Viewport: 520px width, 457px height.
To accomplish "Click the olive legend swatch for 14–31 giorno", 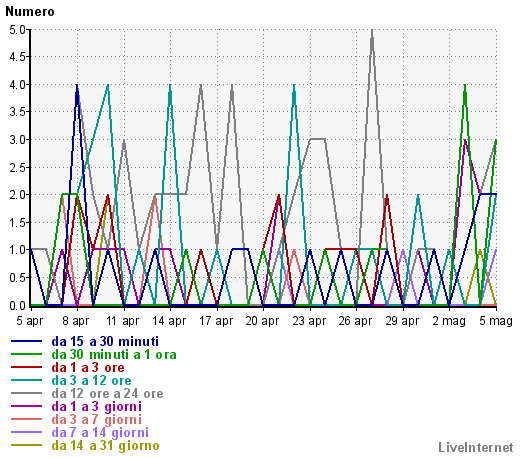I will [x=26, y=445].
